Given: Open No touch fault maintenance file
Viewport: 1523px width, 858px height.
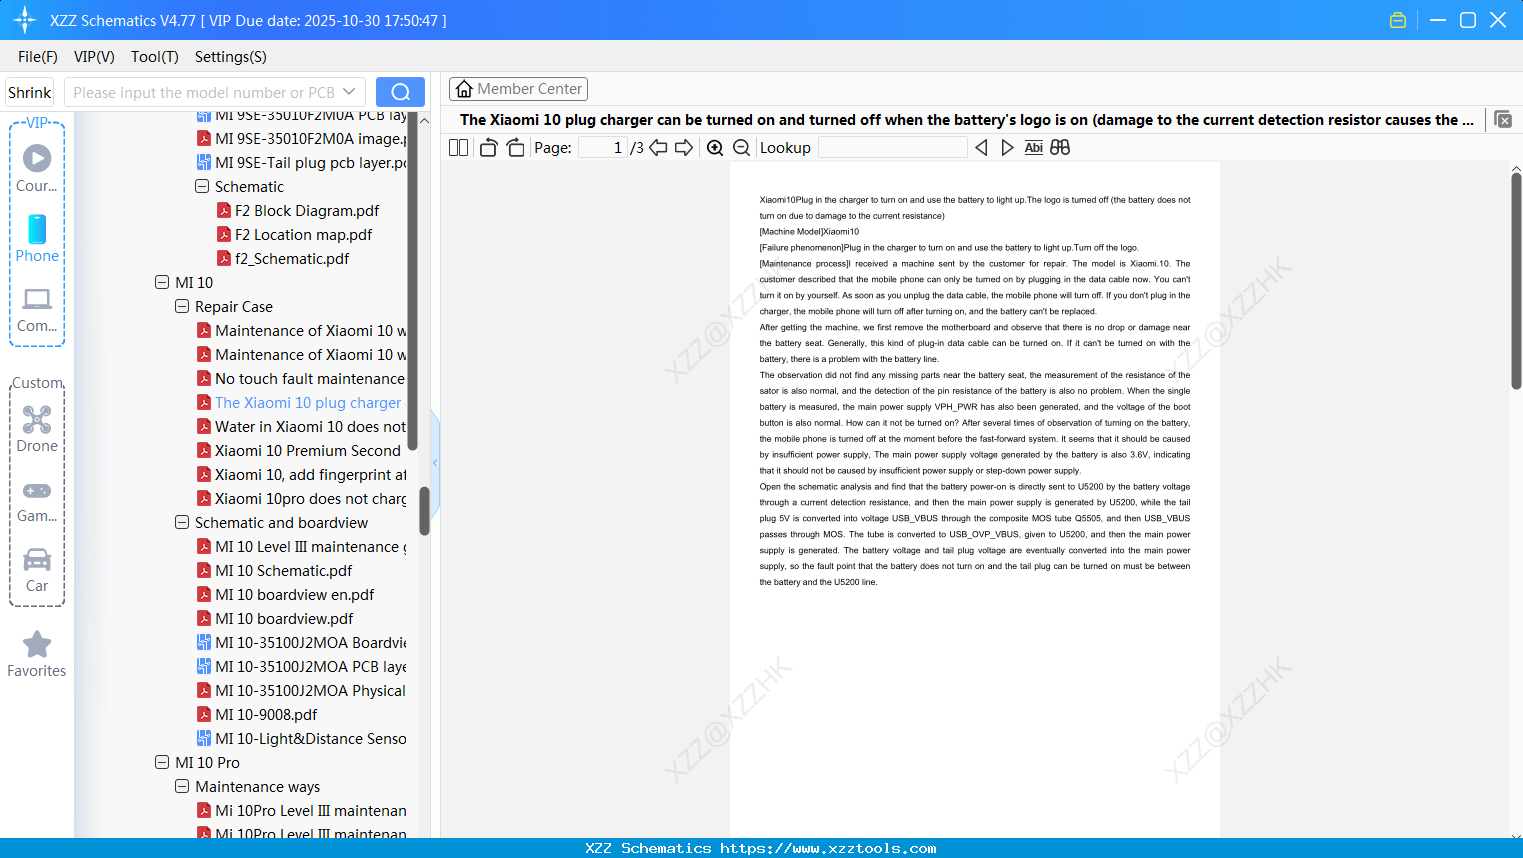Looking at the screenshot, I should click(x=310, y=379).
